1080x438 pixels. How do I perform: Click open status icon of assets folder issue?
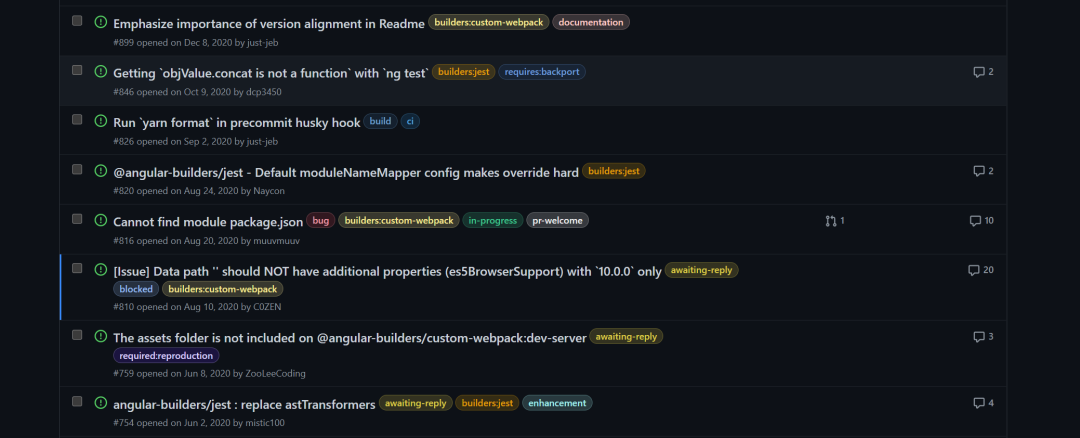[101, 336]
